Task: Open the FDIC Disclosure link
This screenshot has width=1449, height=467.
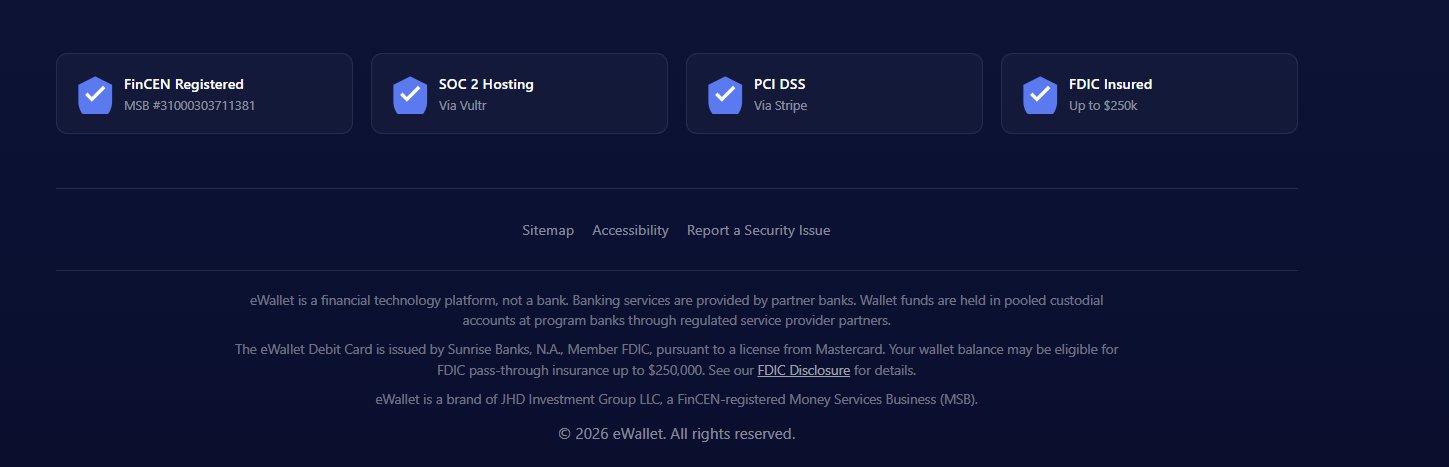Action: [803, 370]
